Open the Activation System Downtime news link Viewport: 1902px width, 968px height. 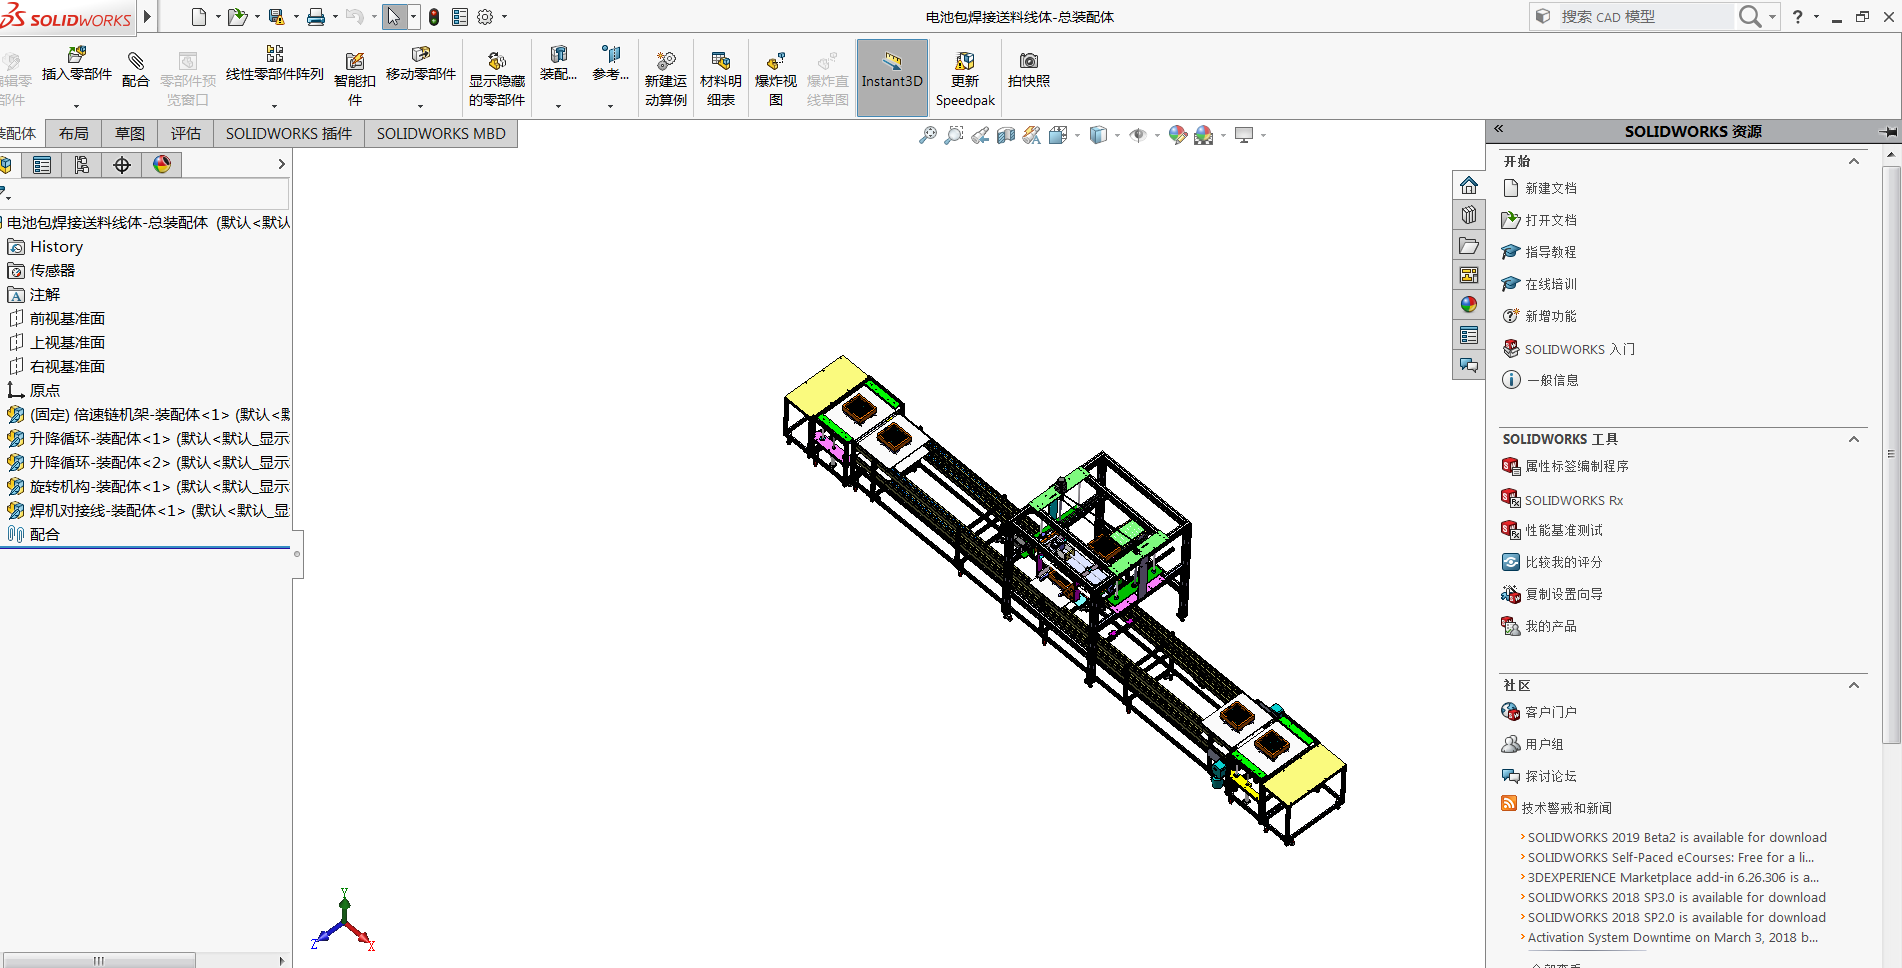click(1673, 938)
